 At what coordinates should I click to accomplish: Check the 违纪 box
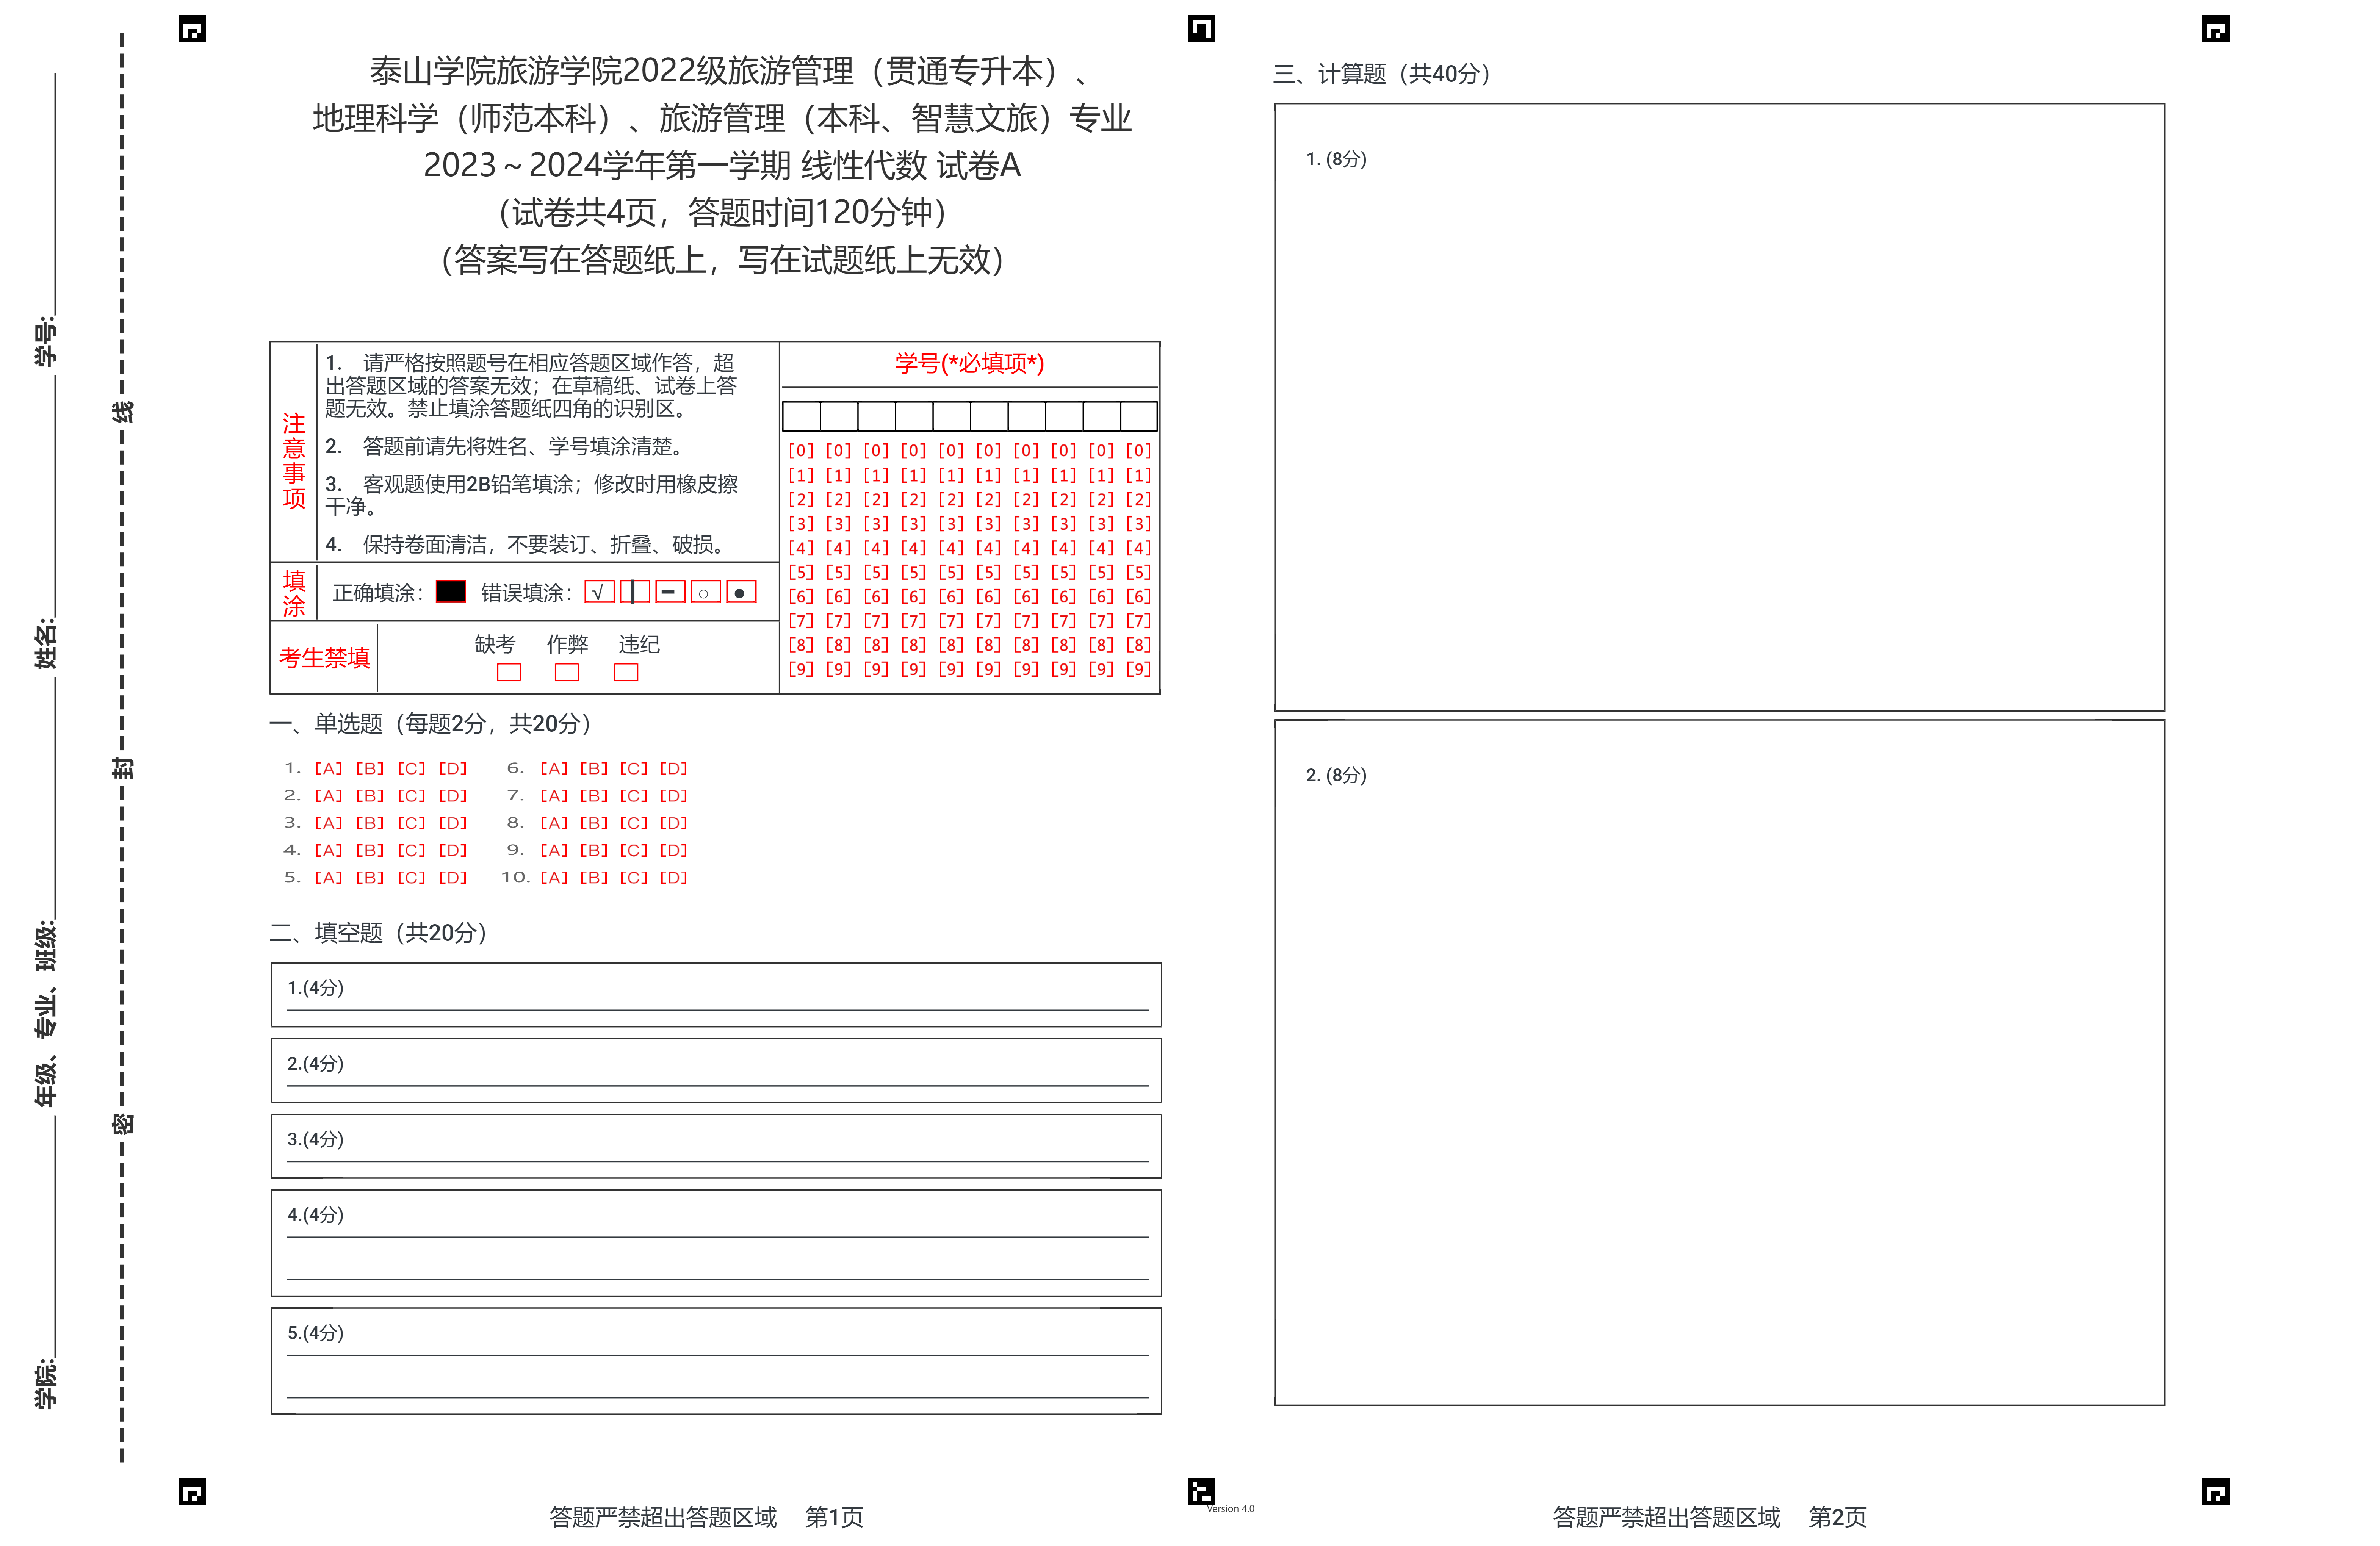[x=626, y=672]
